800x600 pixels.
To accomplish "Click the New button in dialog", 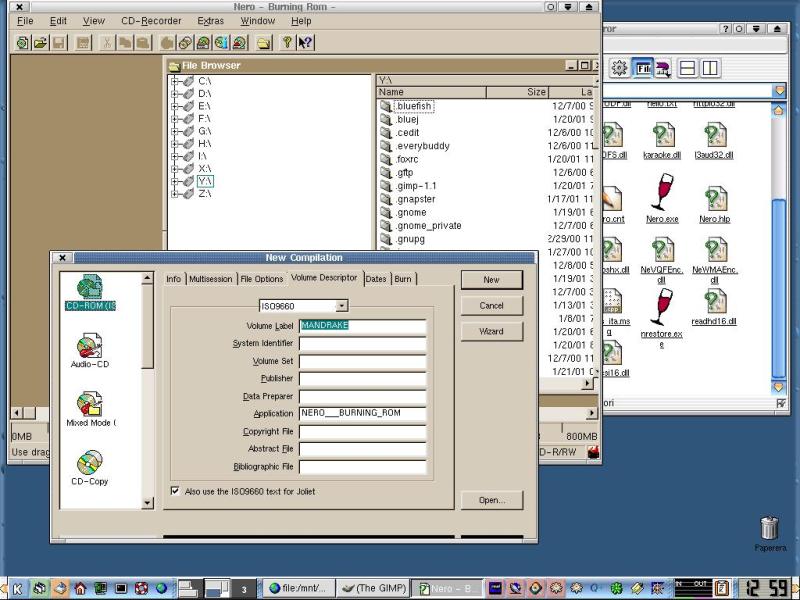I will [x=492, y=280].
